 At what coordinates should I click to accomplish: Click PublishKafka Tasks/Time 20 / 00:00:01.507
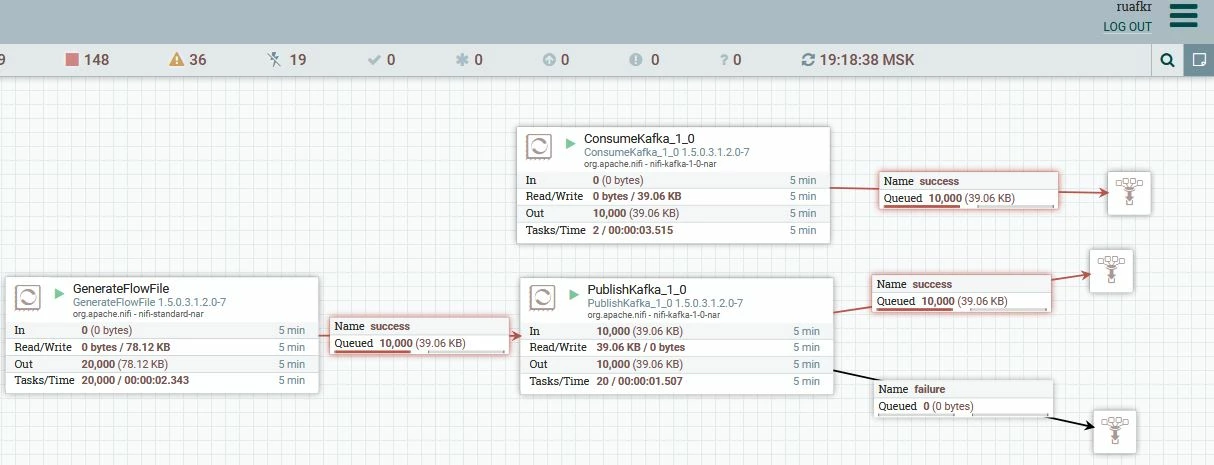tap(640, 381)
